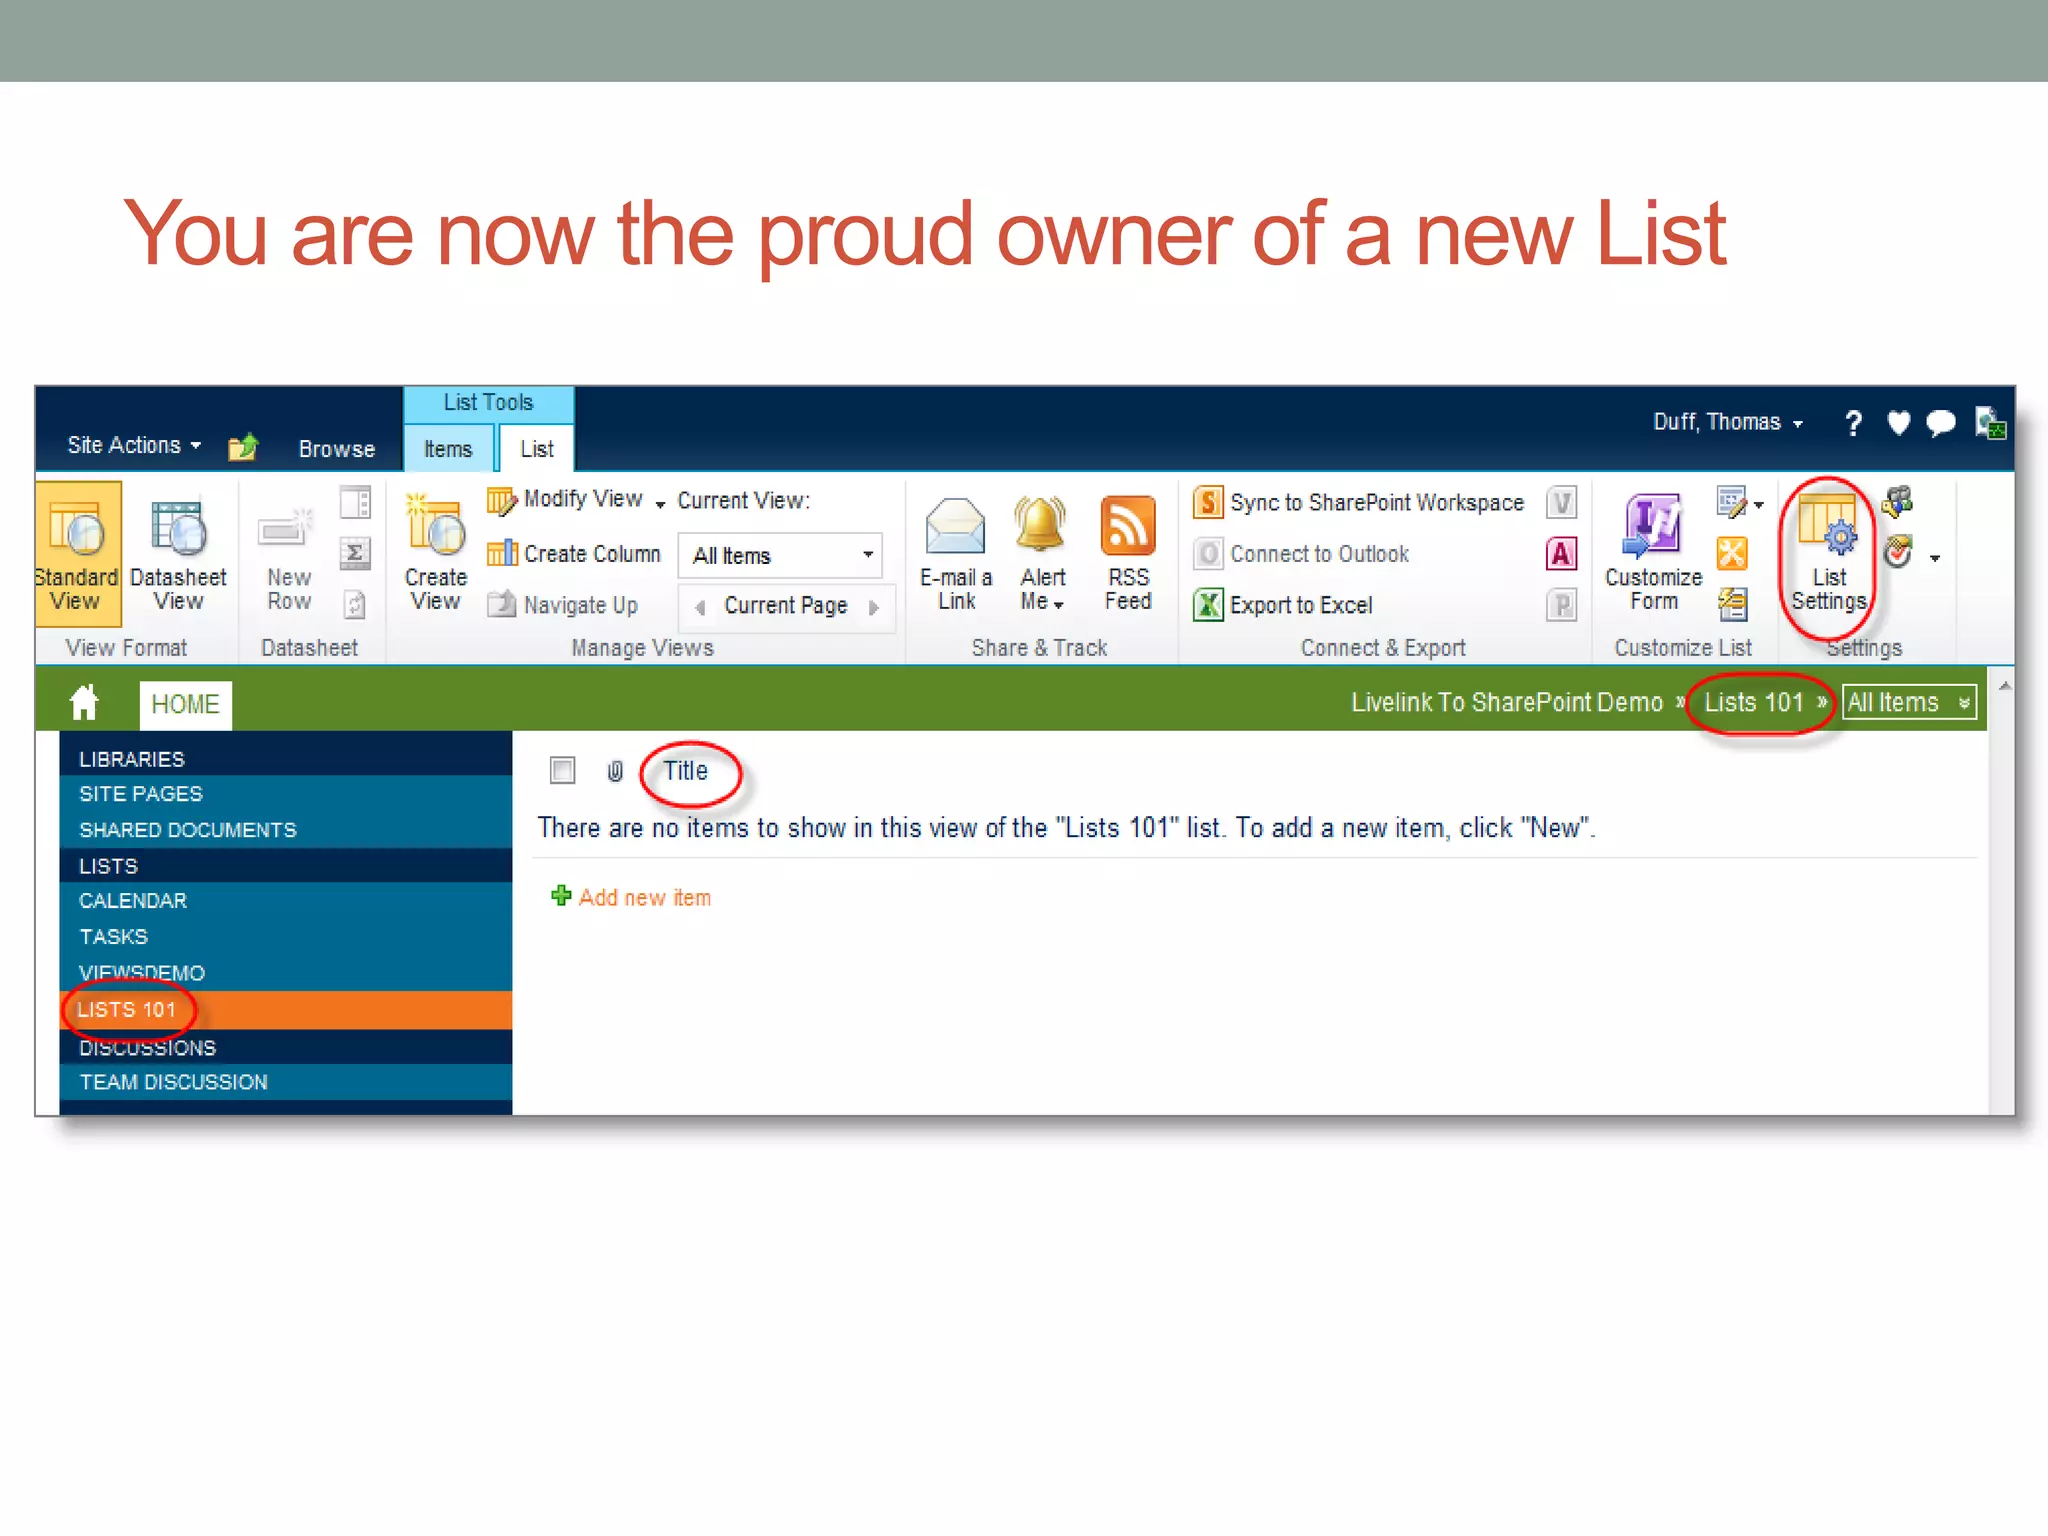
Task: Click the LISTS heading in sidebar
Action: coord(109,866)
